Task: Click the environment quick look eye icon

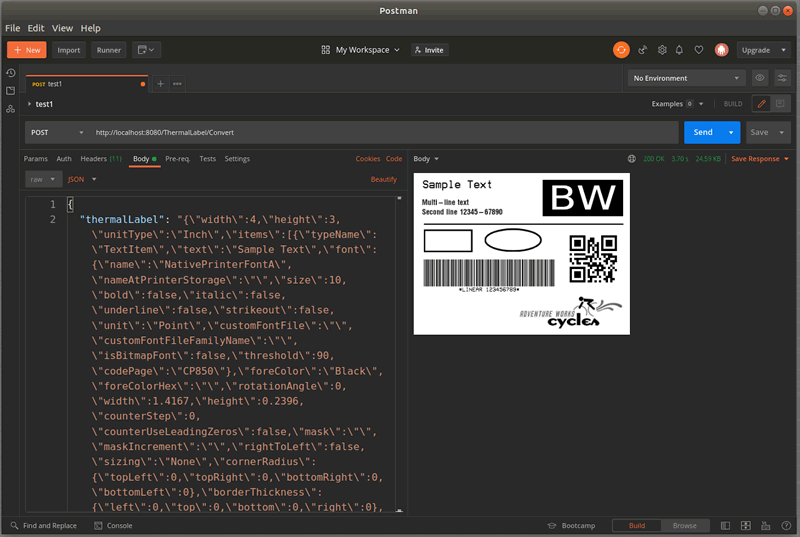Action: (x=760, y=78)
